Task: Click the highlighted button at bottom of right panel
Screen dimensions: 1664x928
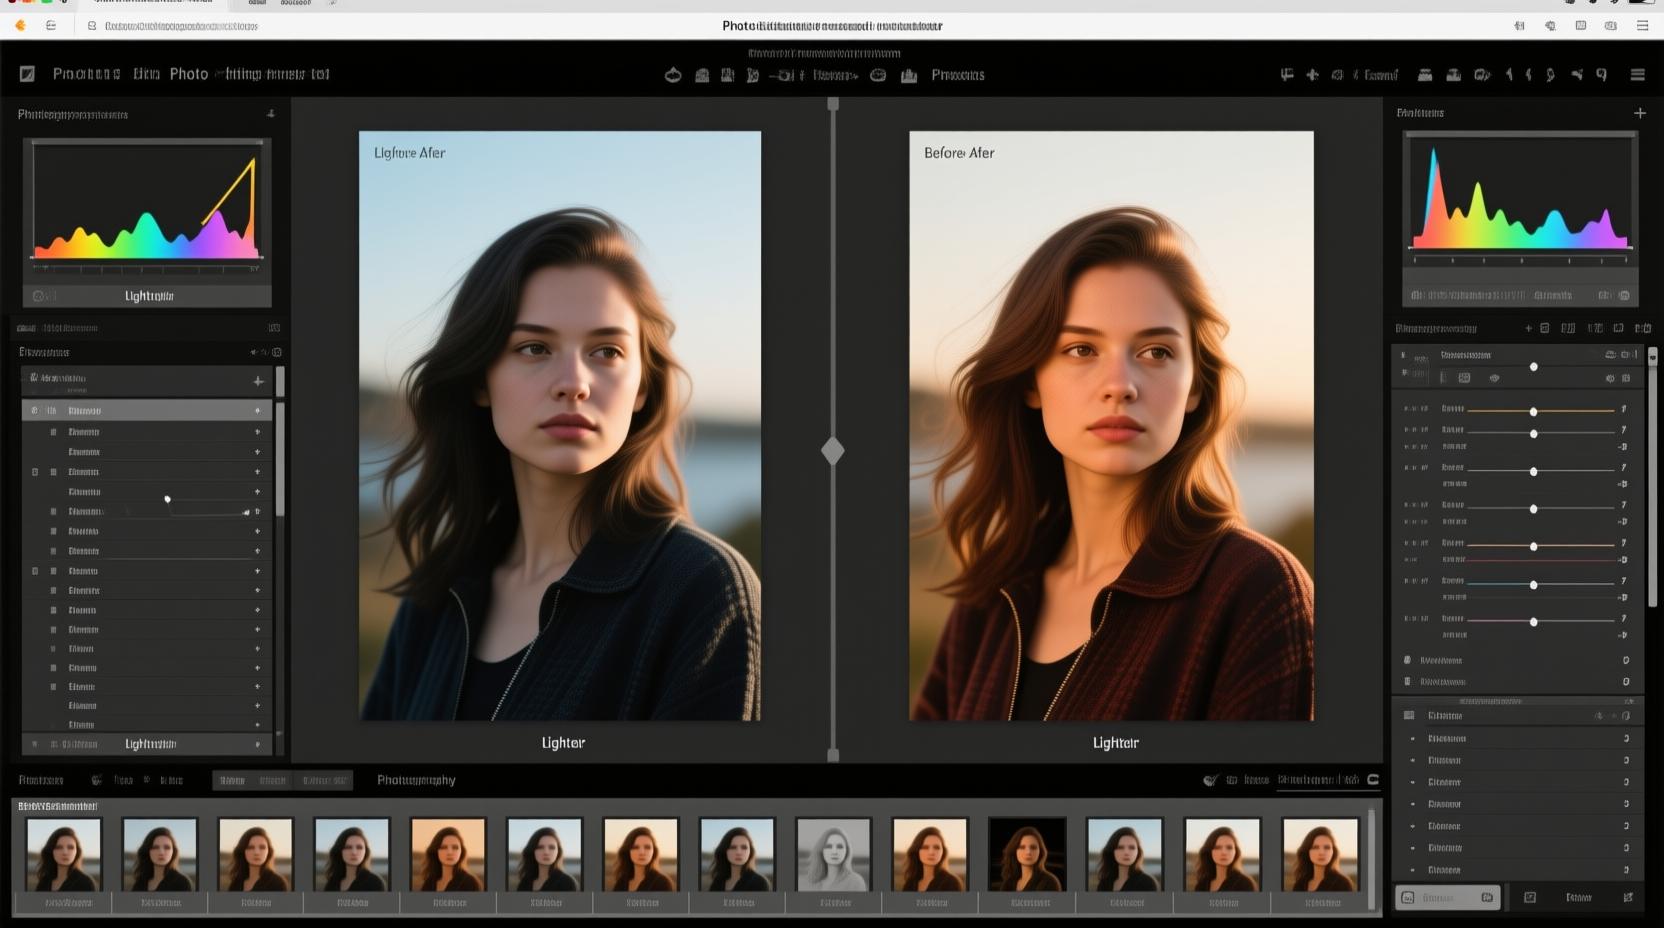Action: 1447,897
